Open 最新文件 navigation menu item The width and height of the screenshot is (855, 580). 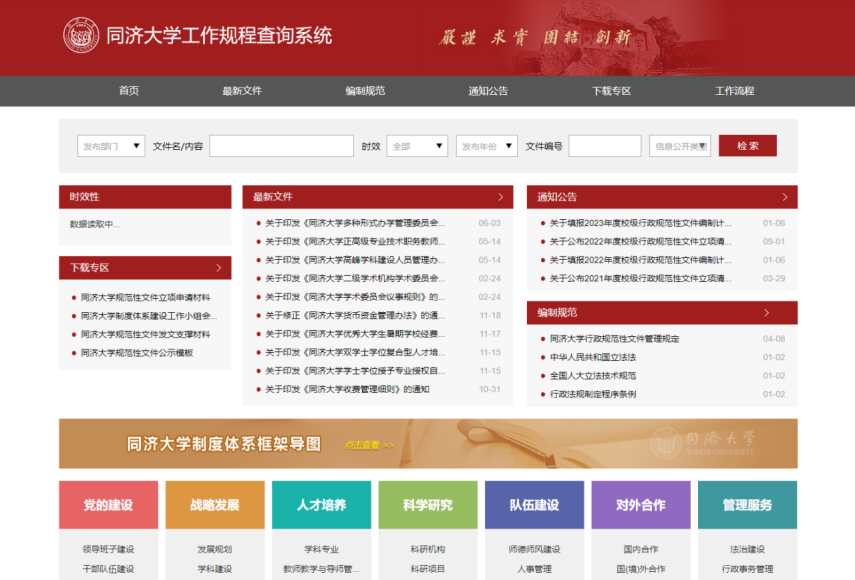tap(242, 91)
